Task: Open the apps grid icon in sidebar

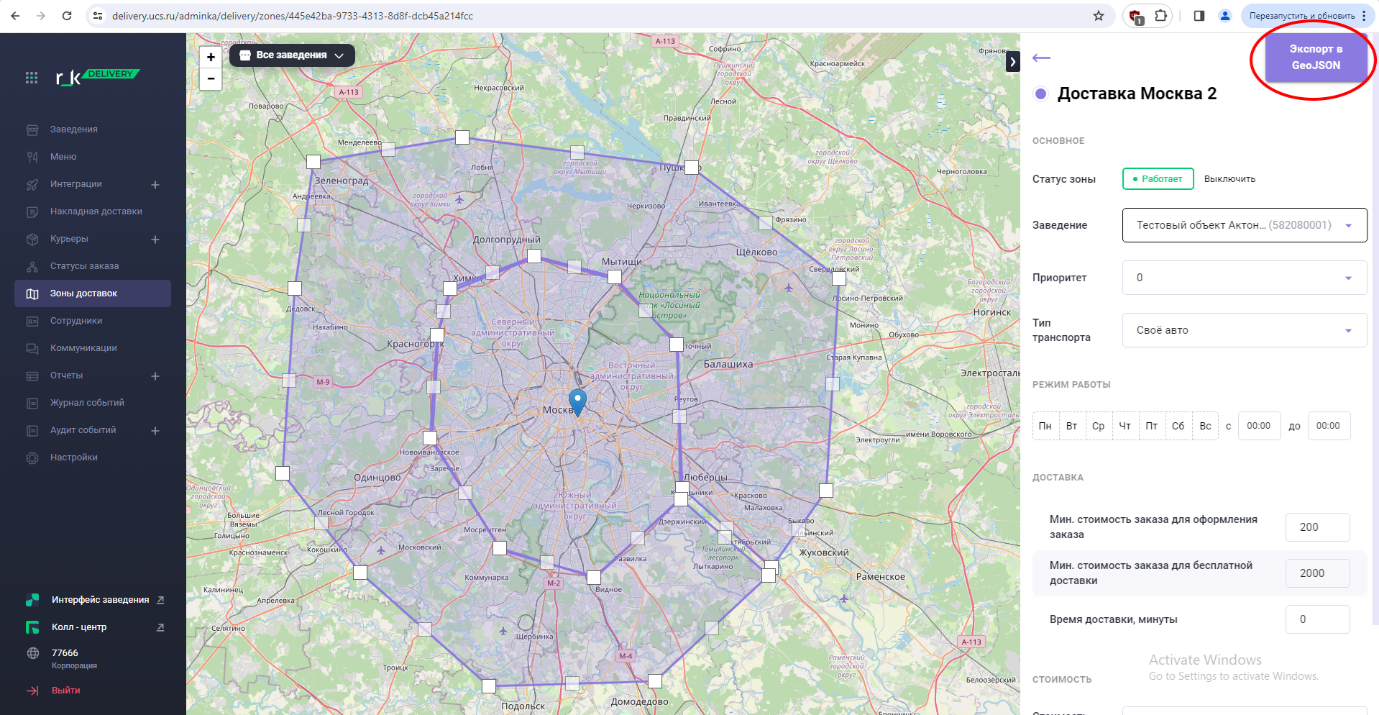Action: coord(32,77)
